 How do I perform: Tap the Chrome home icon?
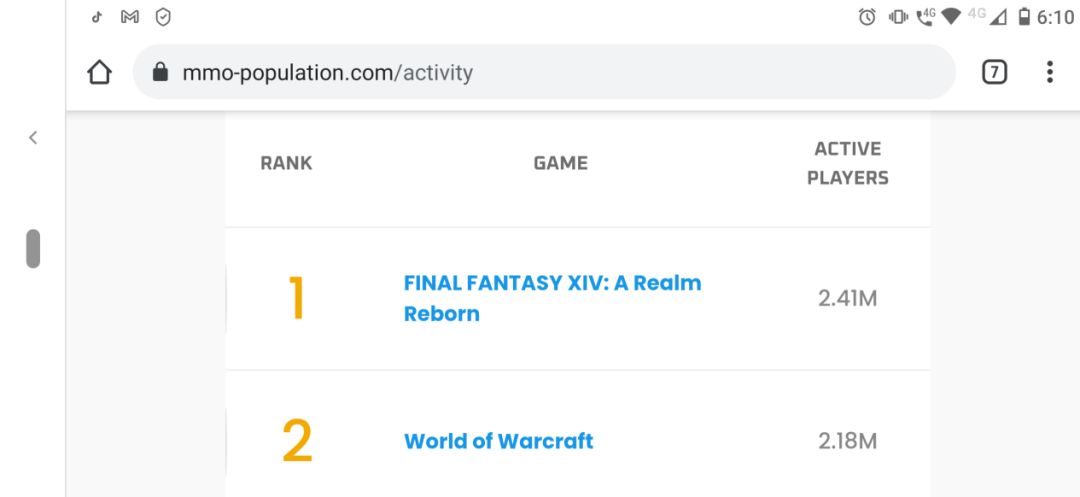pyautogui.click(x=100, y=73)
